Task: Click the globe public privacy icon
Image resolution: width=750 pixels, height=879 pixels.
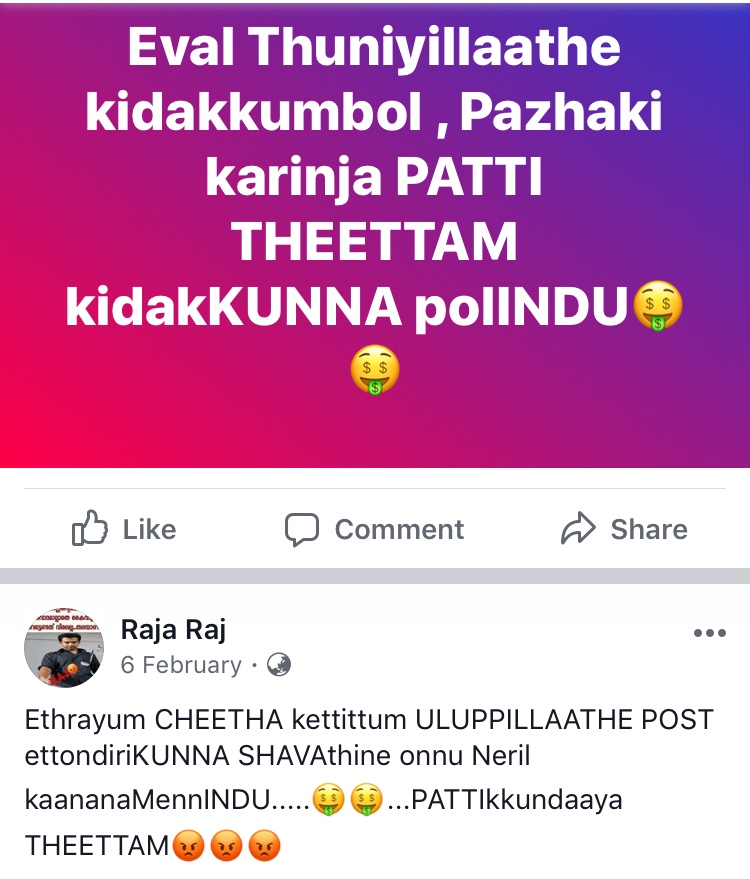Action: (279, 665)
